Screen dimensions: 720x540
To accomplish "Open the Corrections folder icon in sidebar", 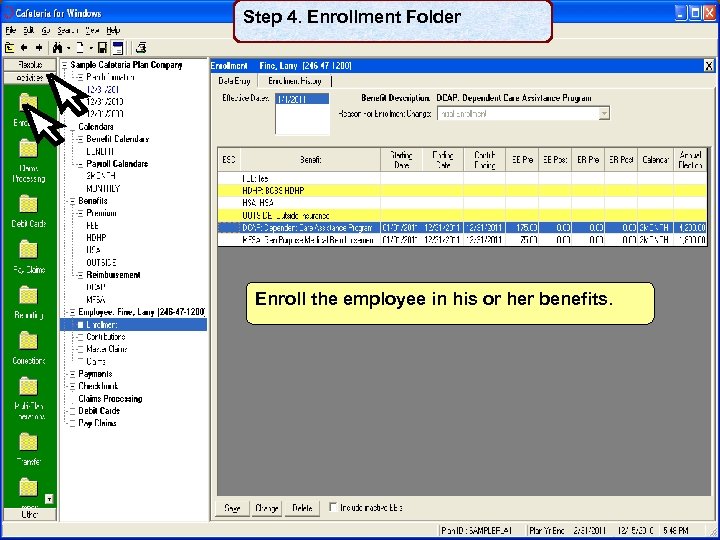I will coord(28,341).
